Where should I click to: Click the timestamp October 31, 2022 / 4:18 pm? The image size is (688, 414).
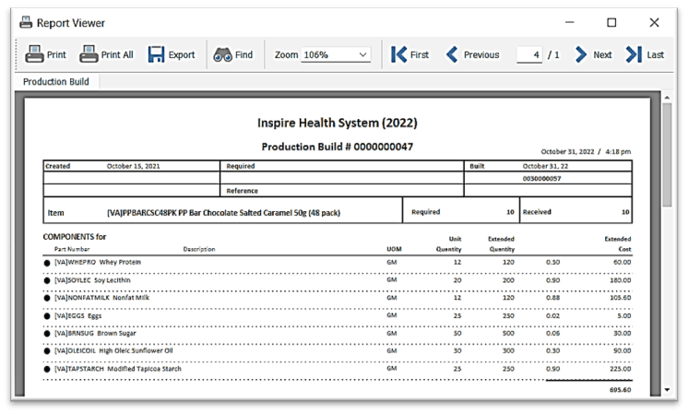coord(585,152)
